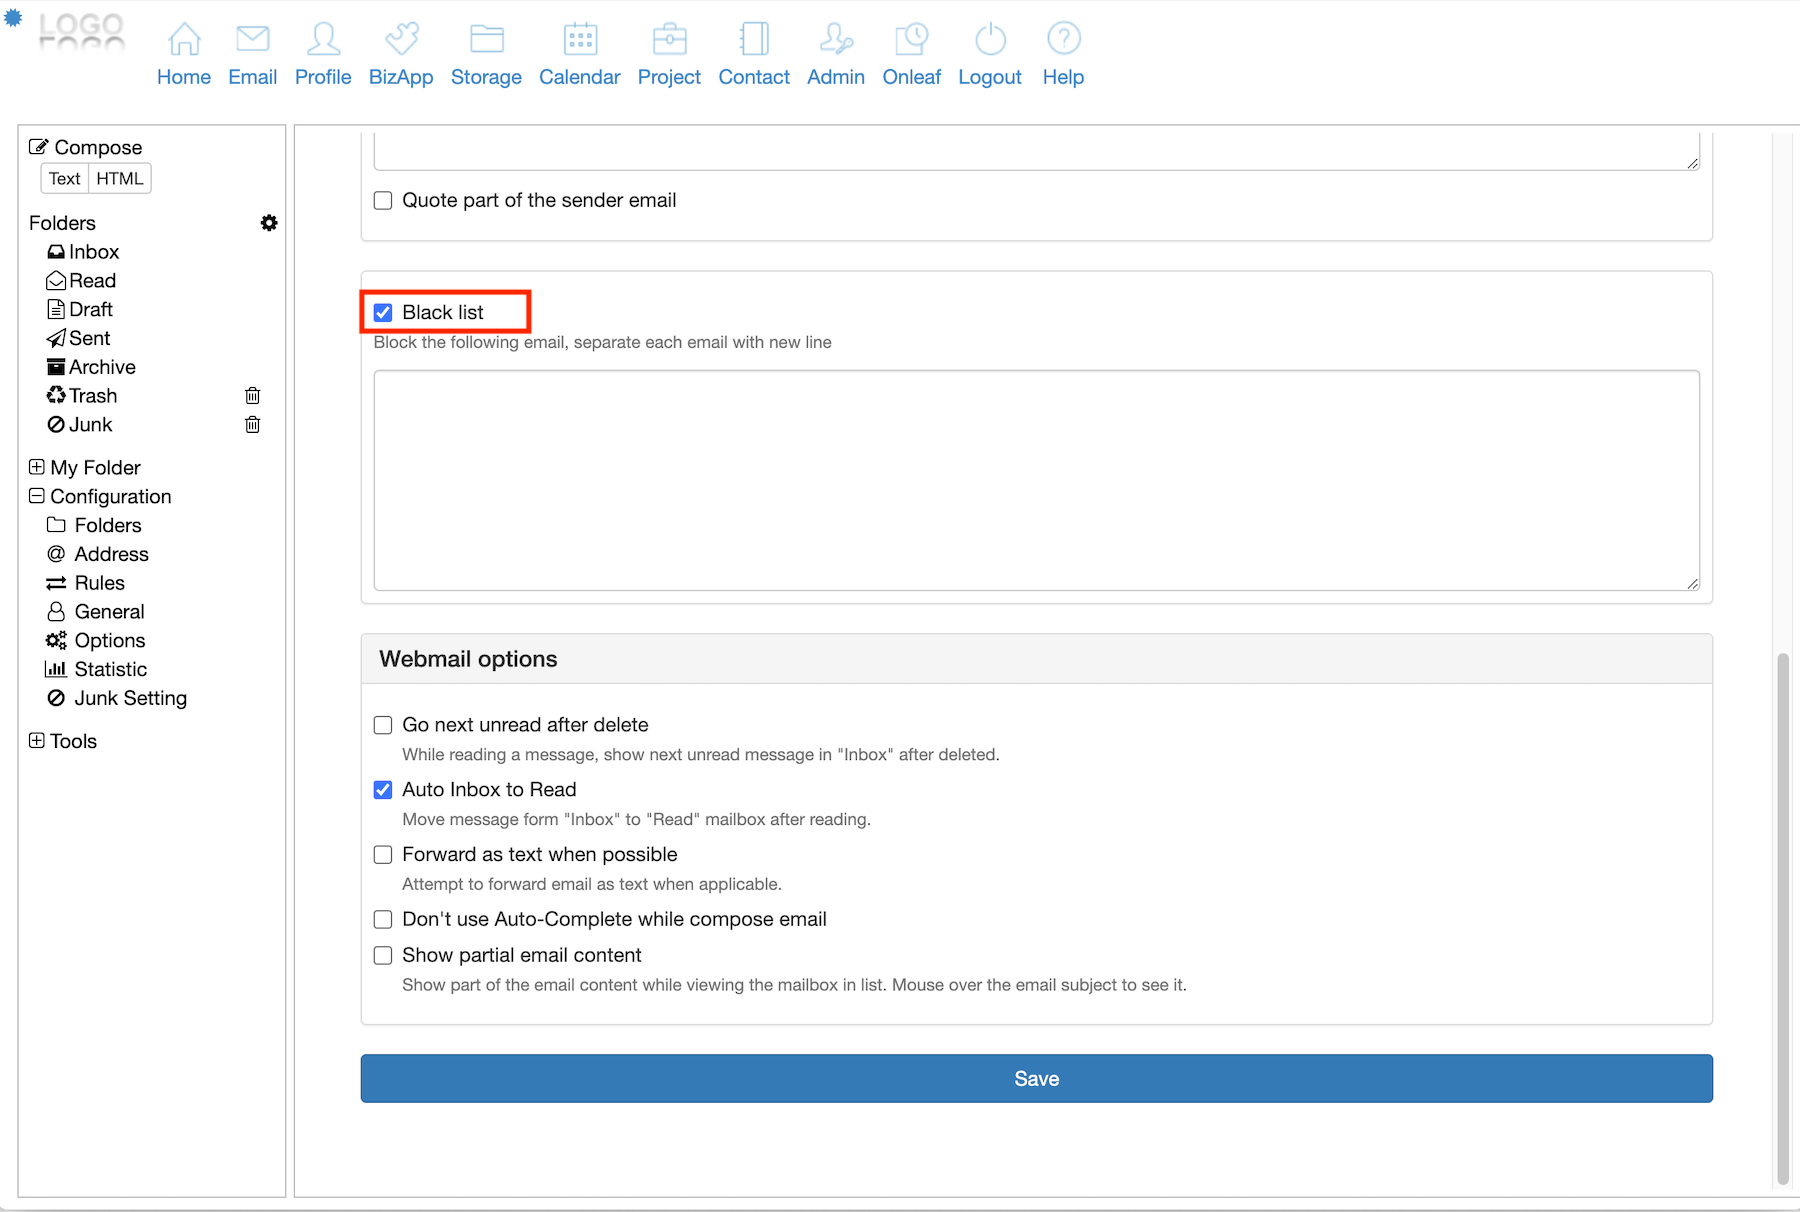The width and height of the screenshot is (1800, 1212).
Task: Open the Junk Setting configuration page
Action: (x=130, y=698)
